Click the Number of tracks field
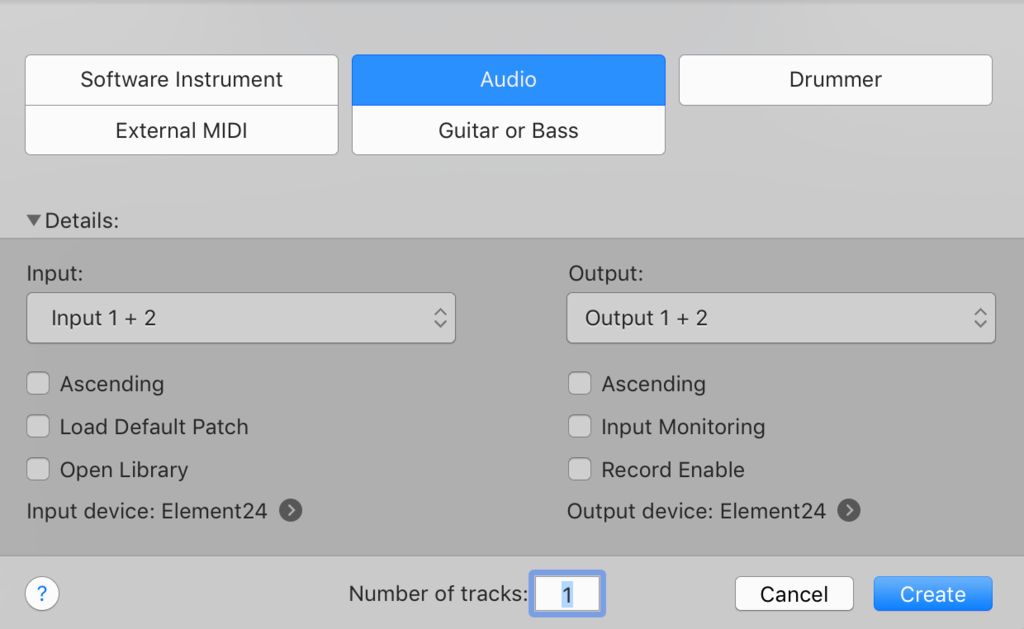 click(x=567, y=594)
